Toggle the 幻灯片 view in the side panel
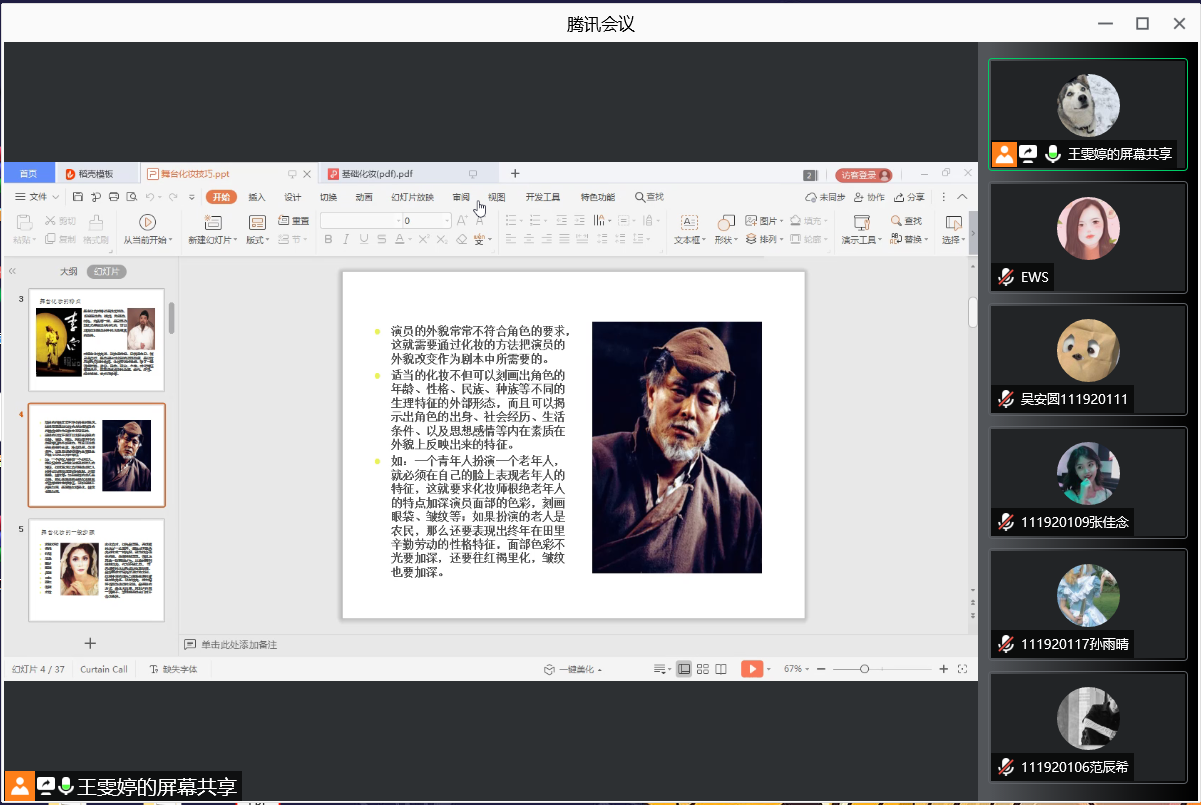Screen dimensions: 1201x805 point(106,271)
